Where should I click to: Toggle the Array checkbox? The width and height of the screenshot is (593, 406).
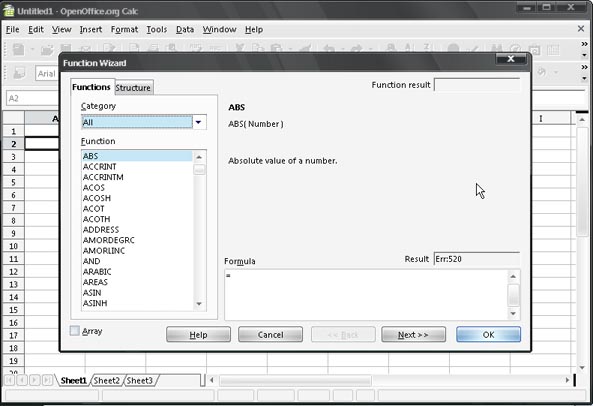(75, 331)
